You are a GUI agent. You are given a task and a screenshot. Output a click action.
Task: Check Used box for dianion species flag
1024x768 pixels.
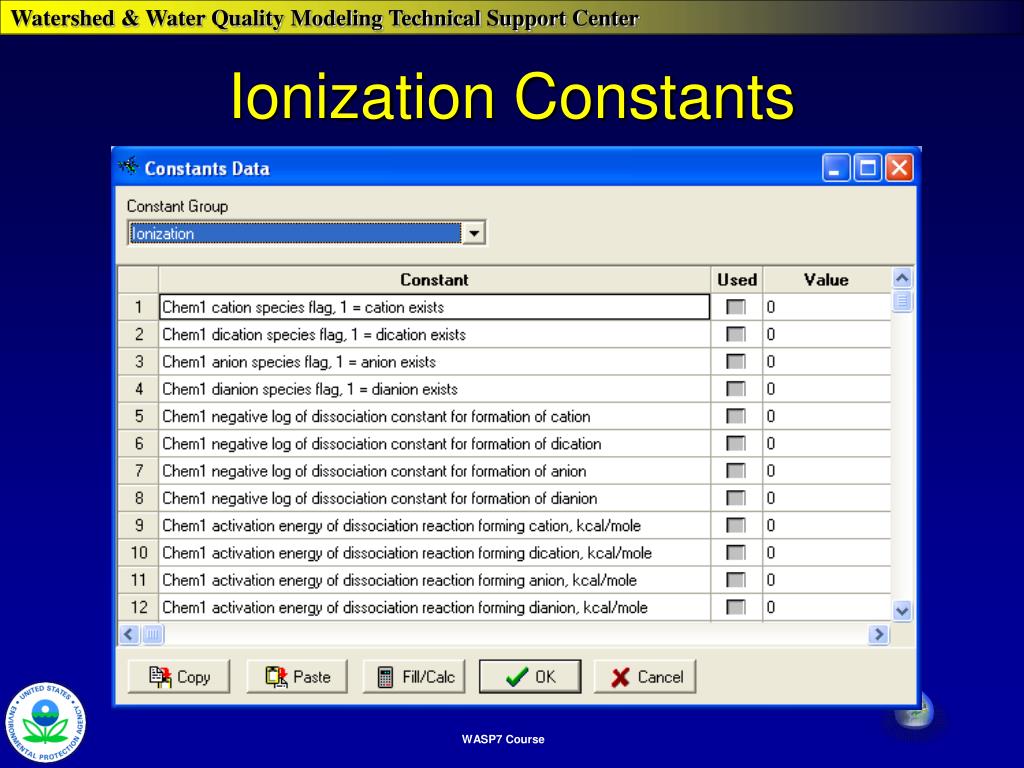[x=736, y=389]
